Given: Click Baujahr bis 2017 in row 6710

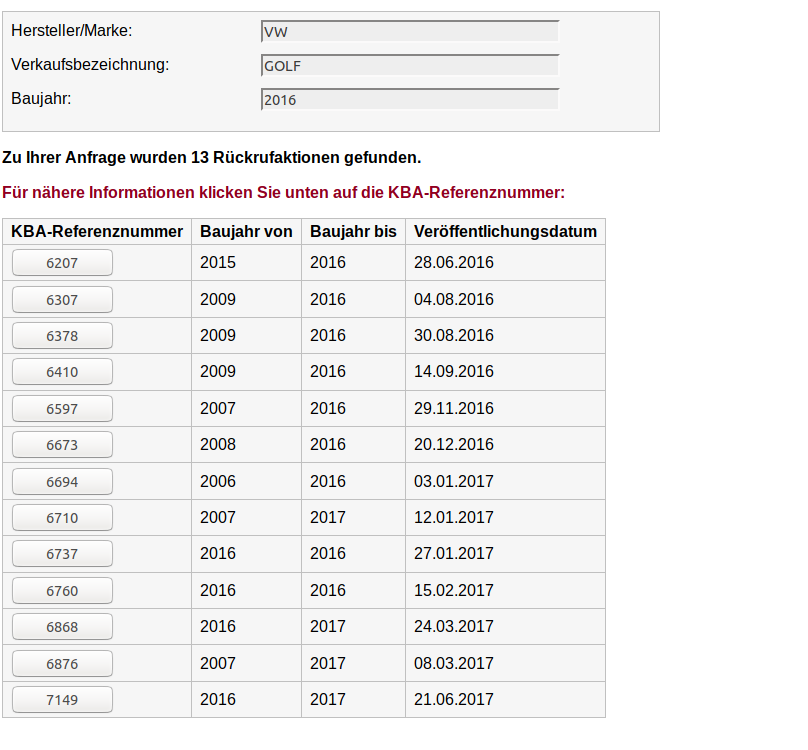Looking at the screenshot, I should click(x=328, y=517).
